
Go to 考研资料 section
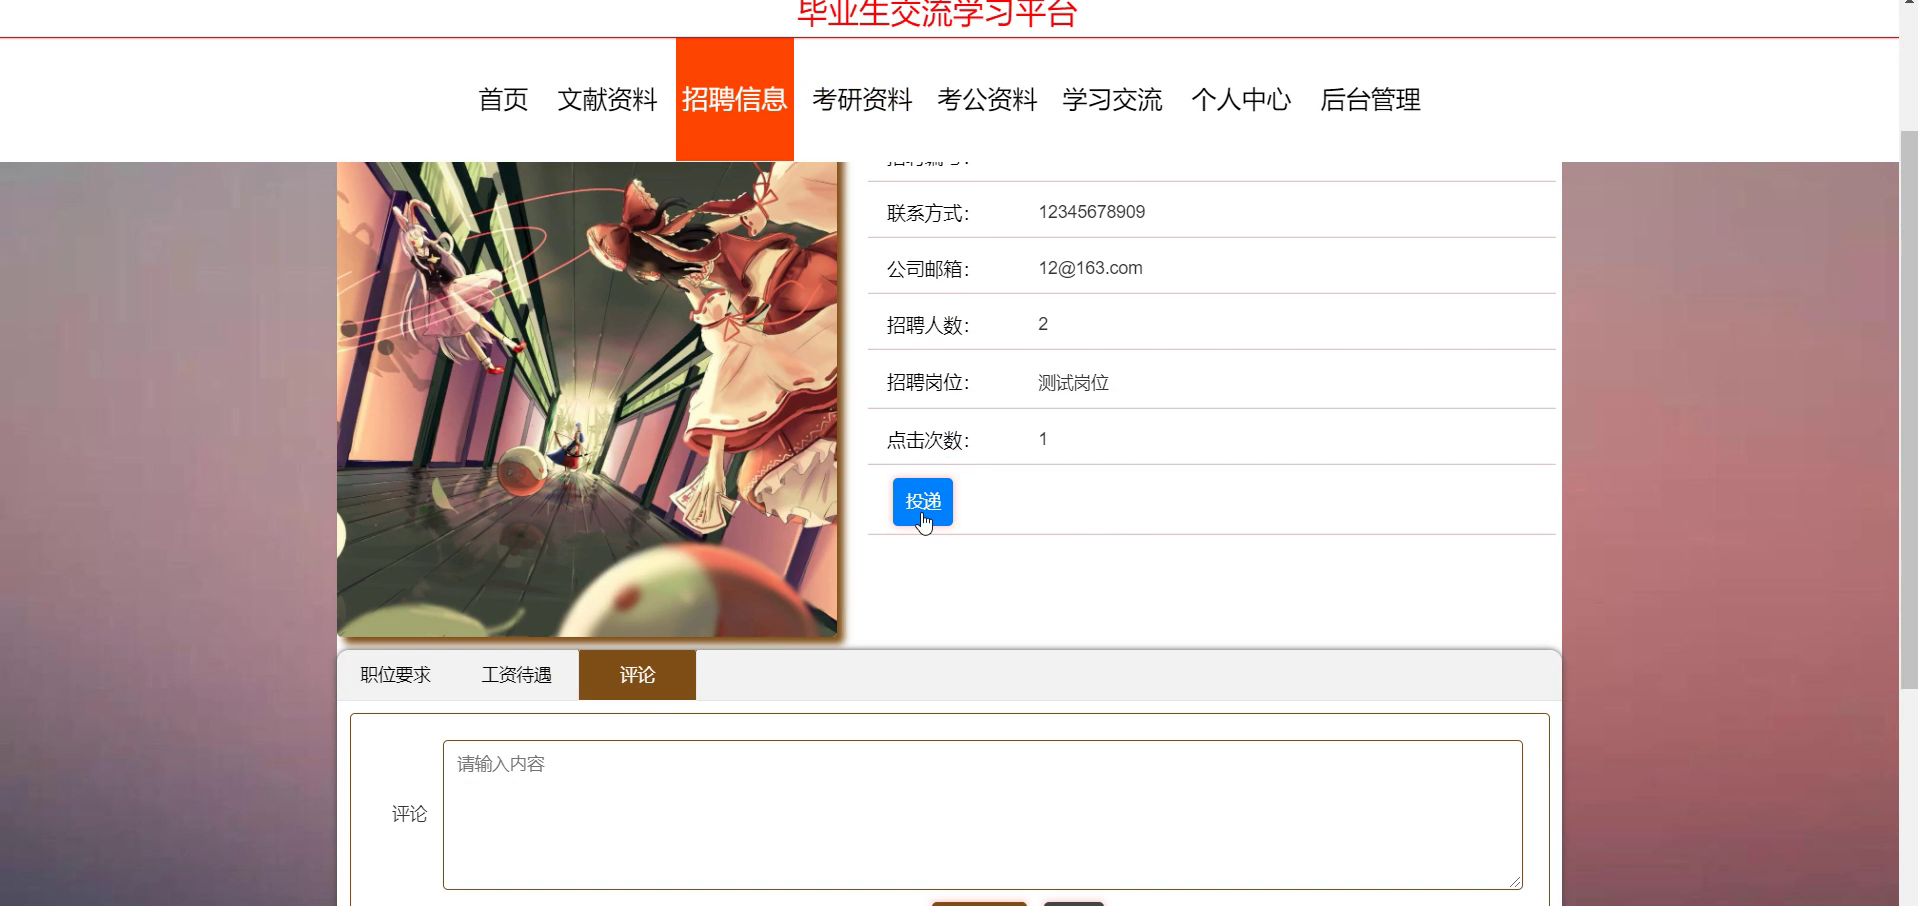(862, 100)
